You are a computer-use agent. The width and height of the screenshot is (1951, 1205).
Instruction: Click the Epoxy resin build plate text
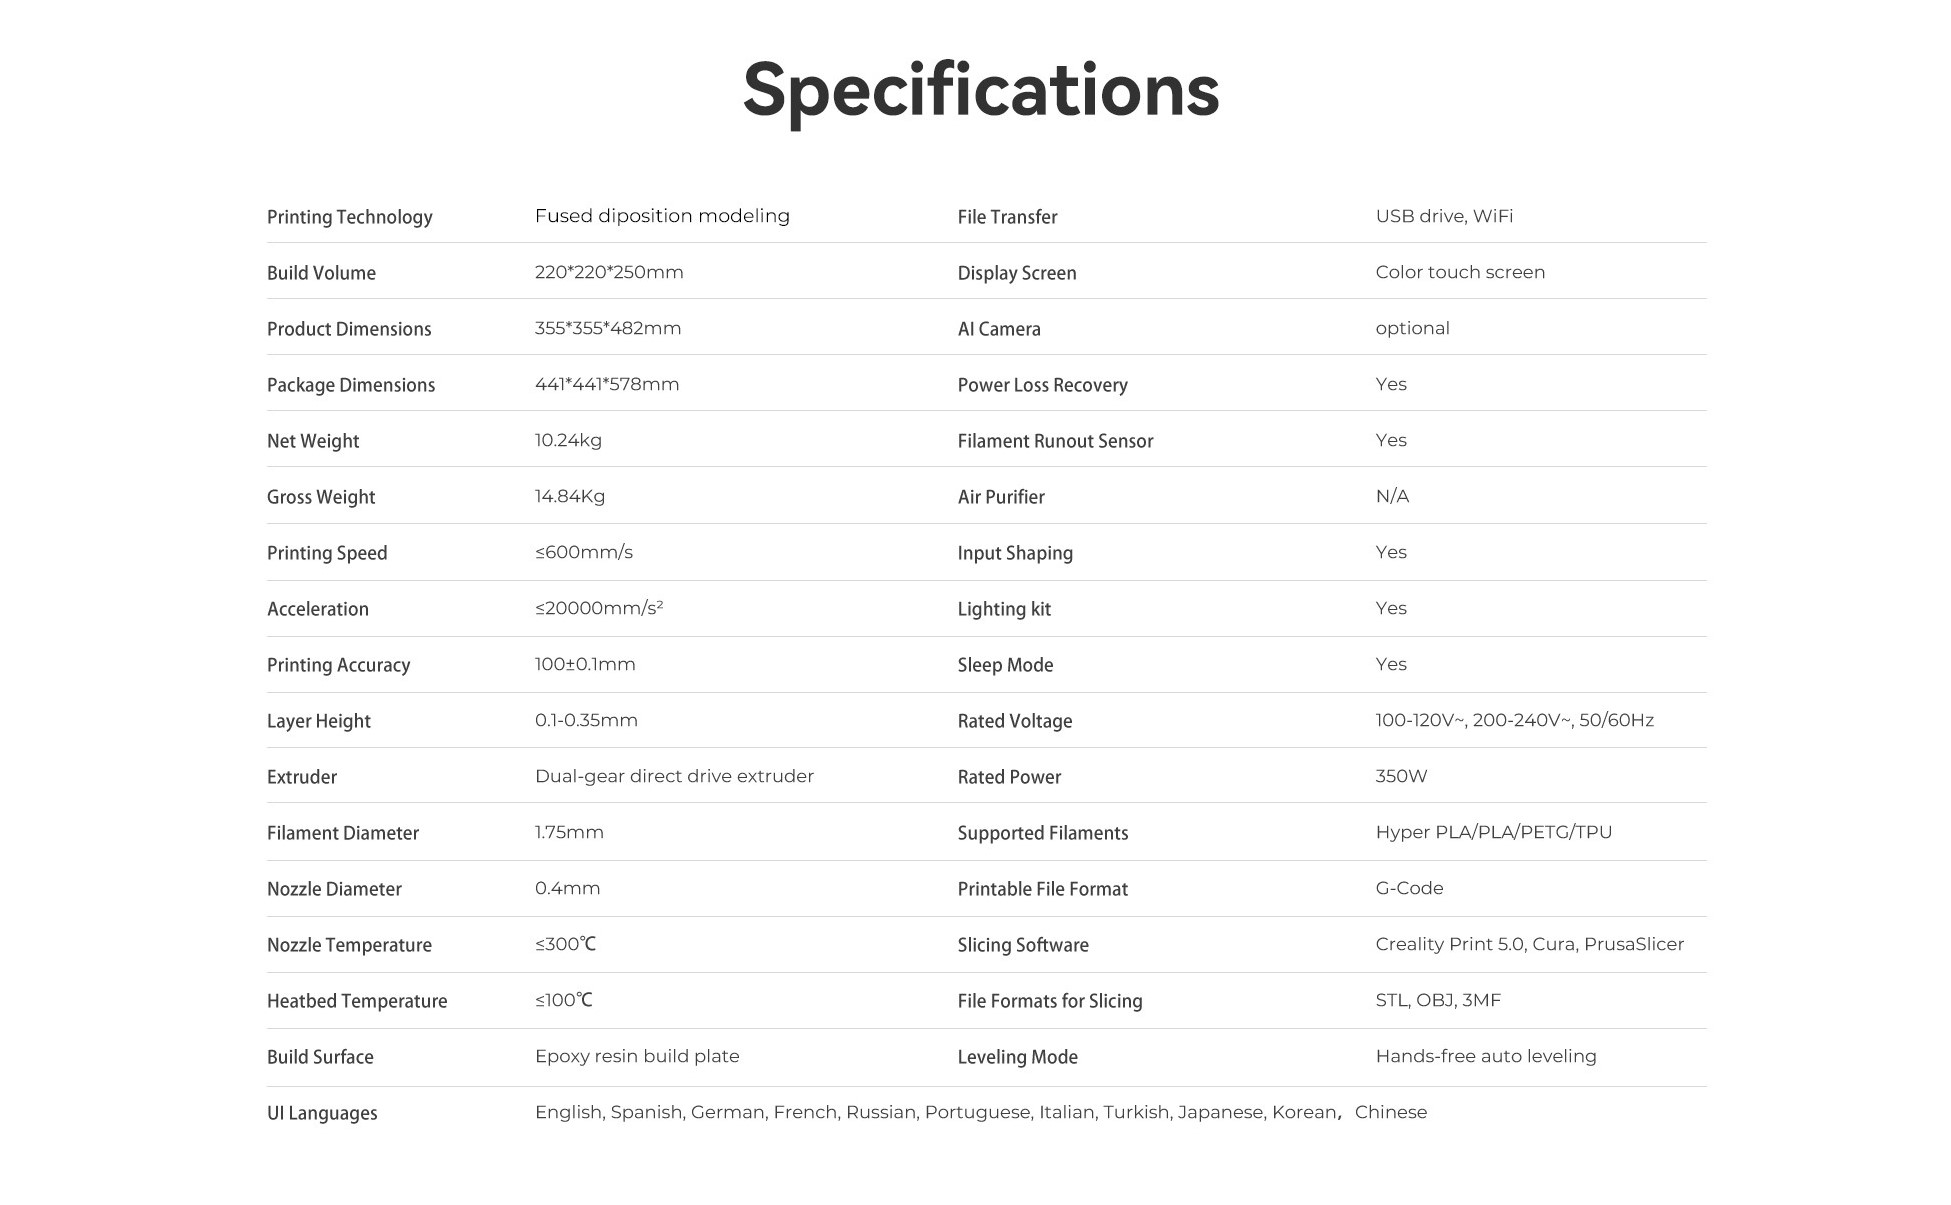(x=637, y=1056)
